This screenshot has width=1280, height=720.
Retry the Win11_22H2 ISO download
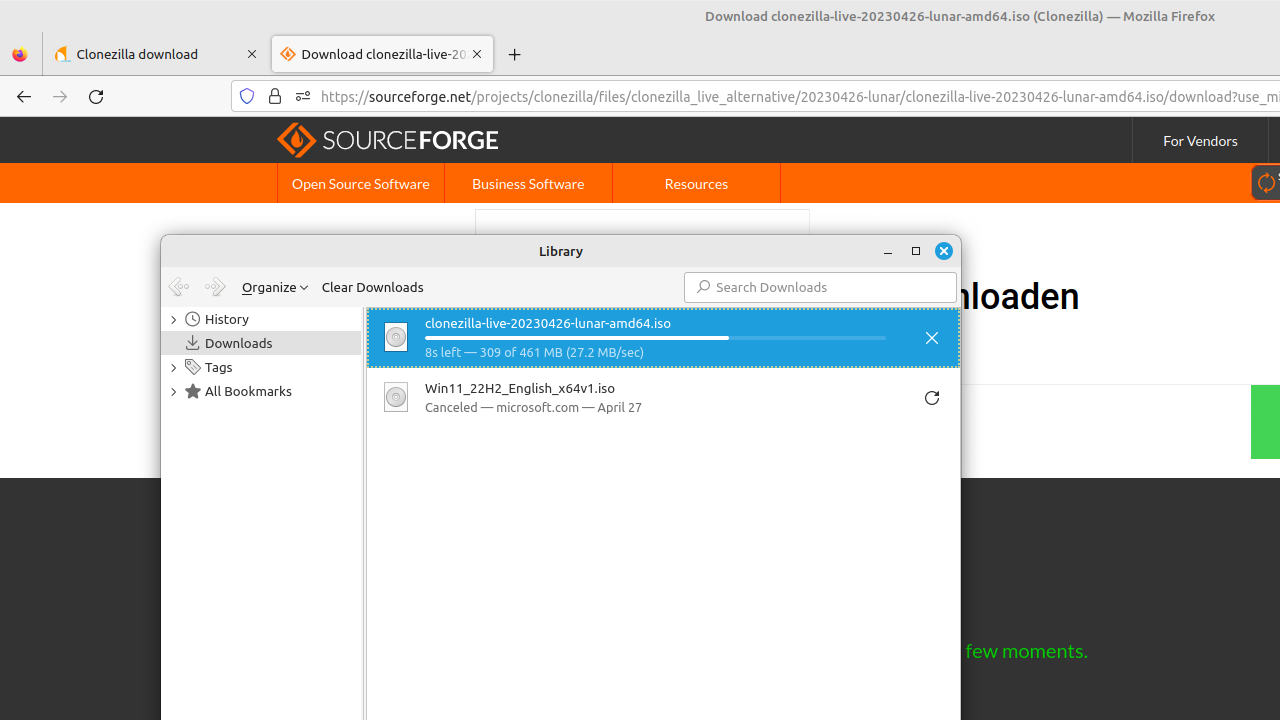pos(932,398)
